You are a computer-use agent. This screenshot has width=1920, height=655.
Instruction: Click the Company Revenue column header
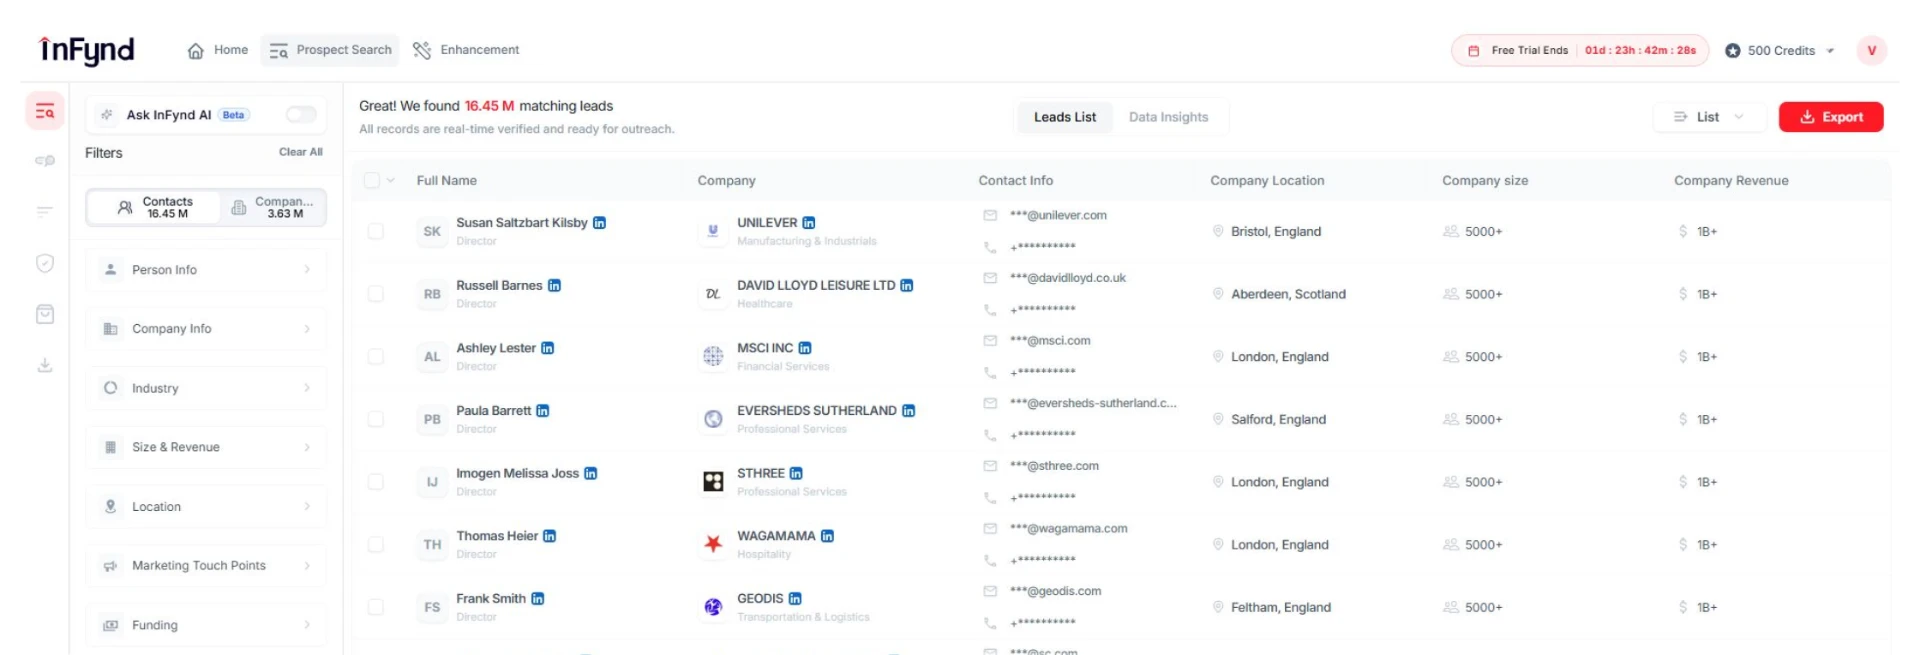coord(1731,180)
